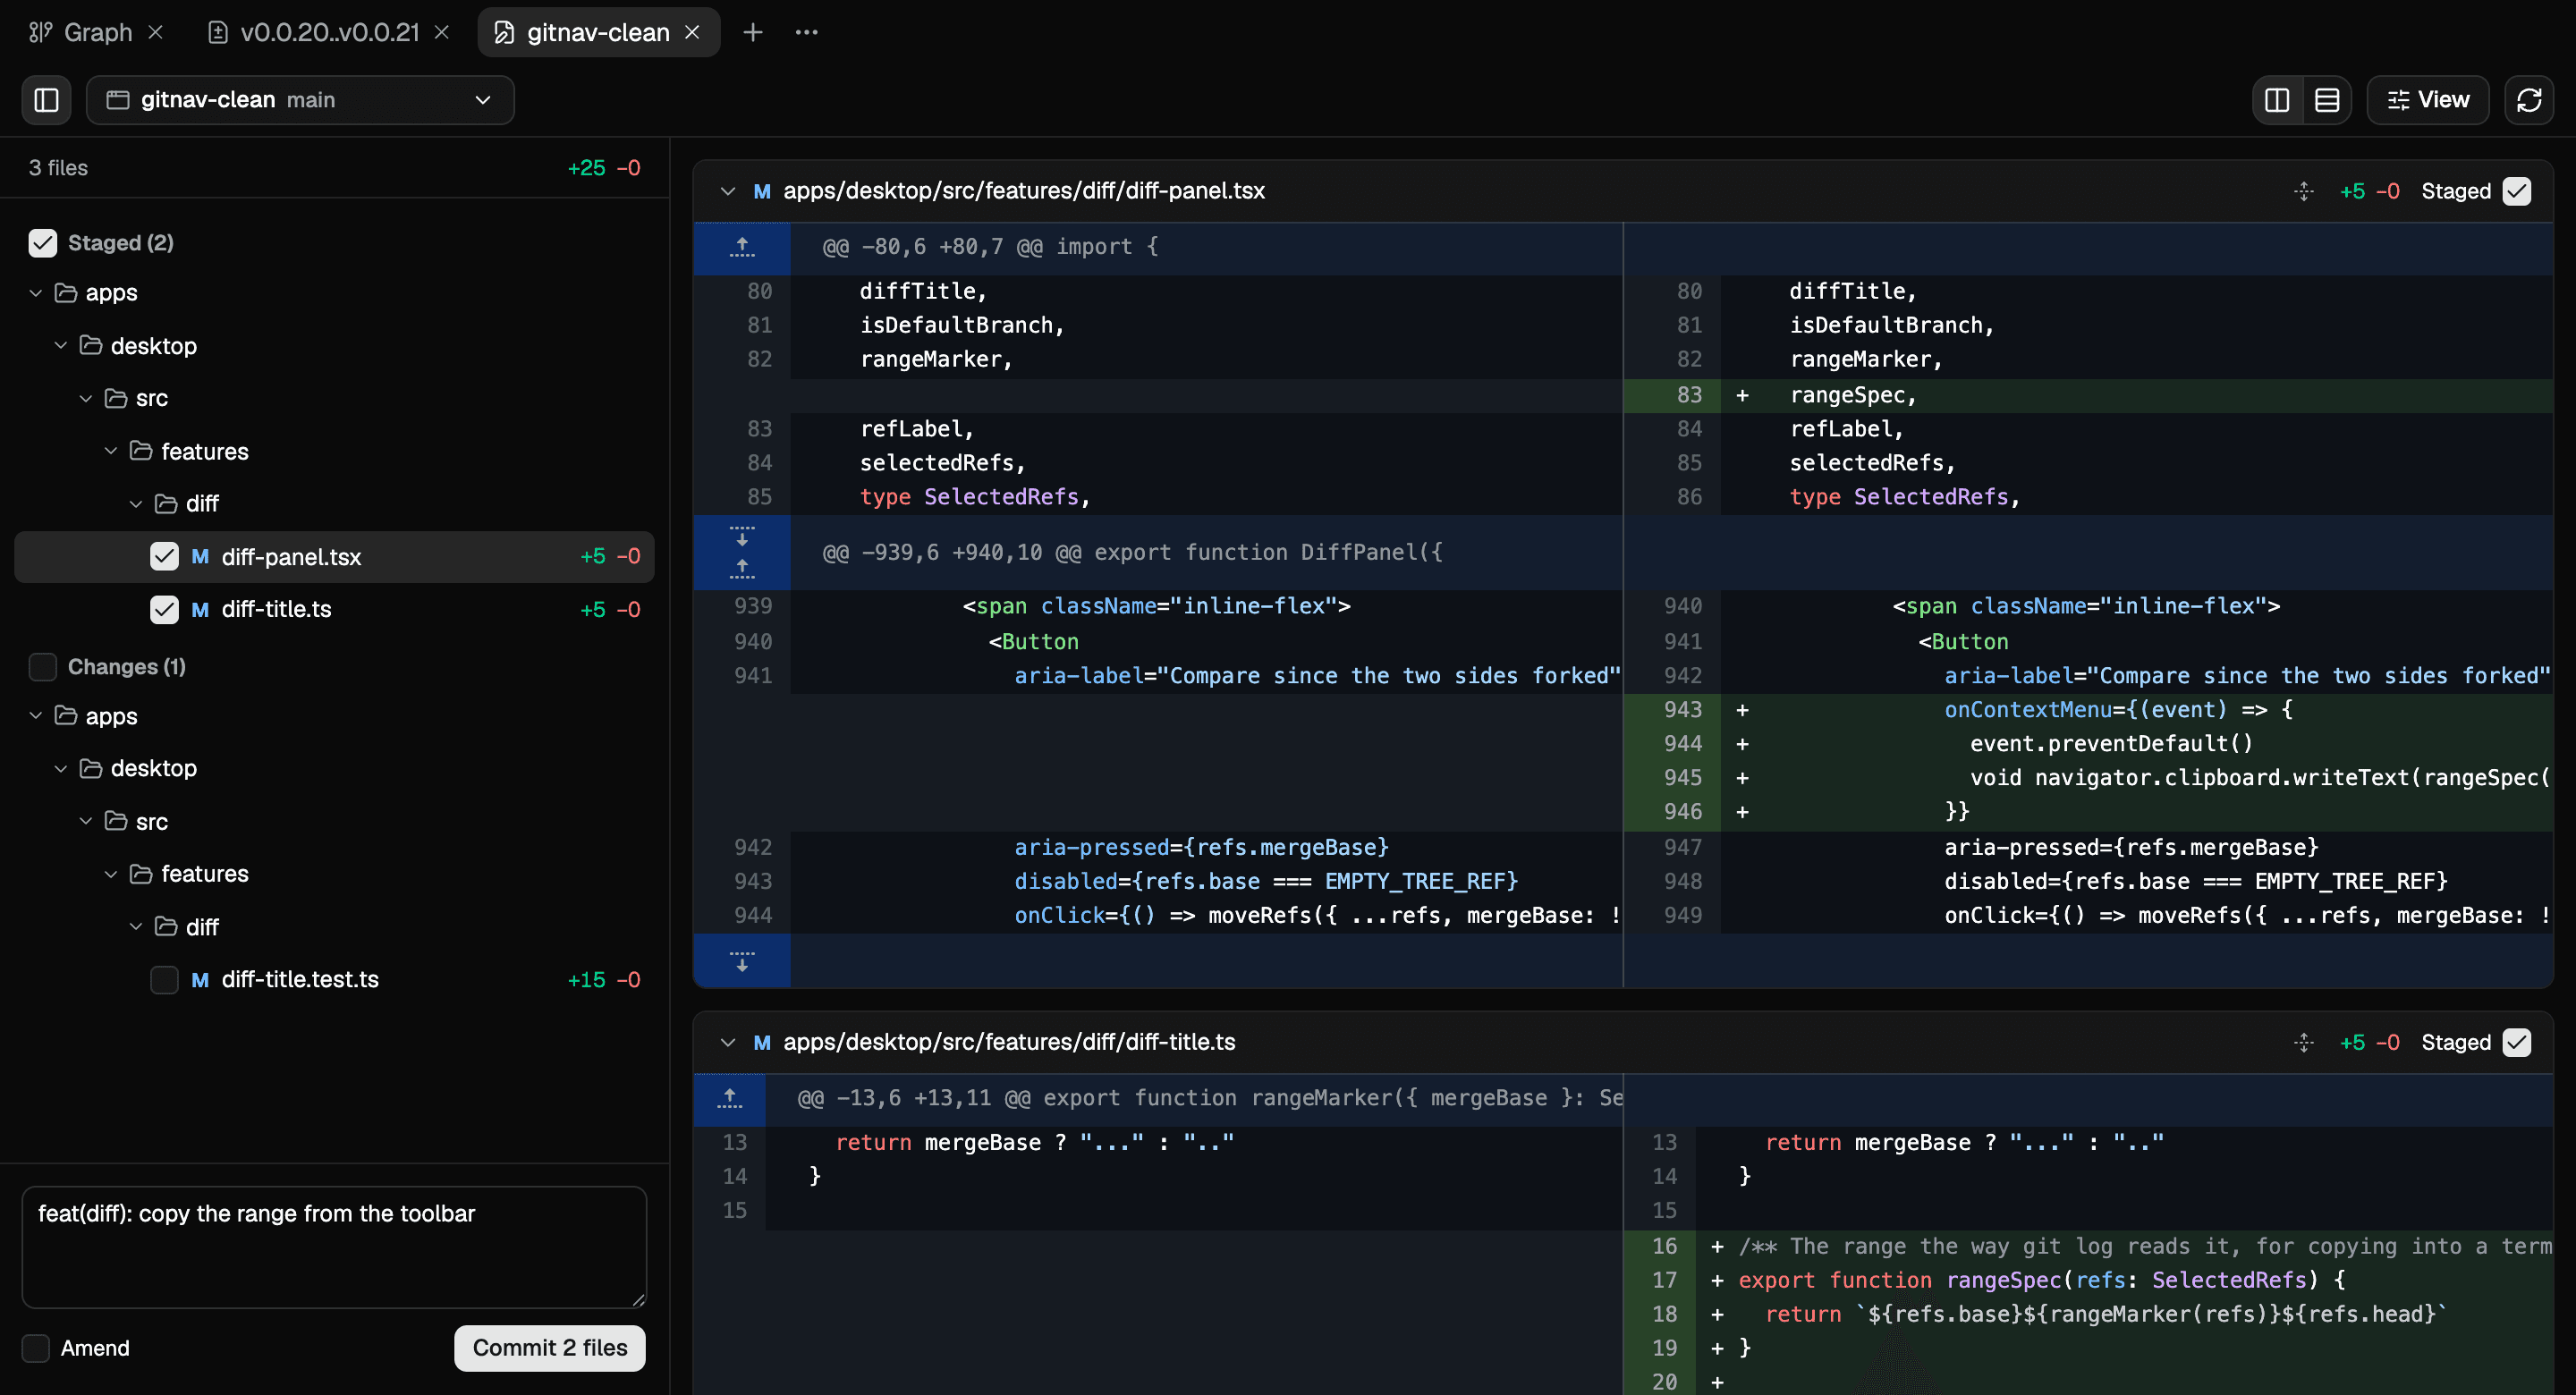Image resolution: width=2576 pixels, height=1395 pixels.
Task: Collapse the src folder under Staged
Action: click(86, 398)
